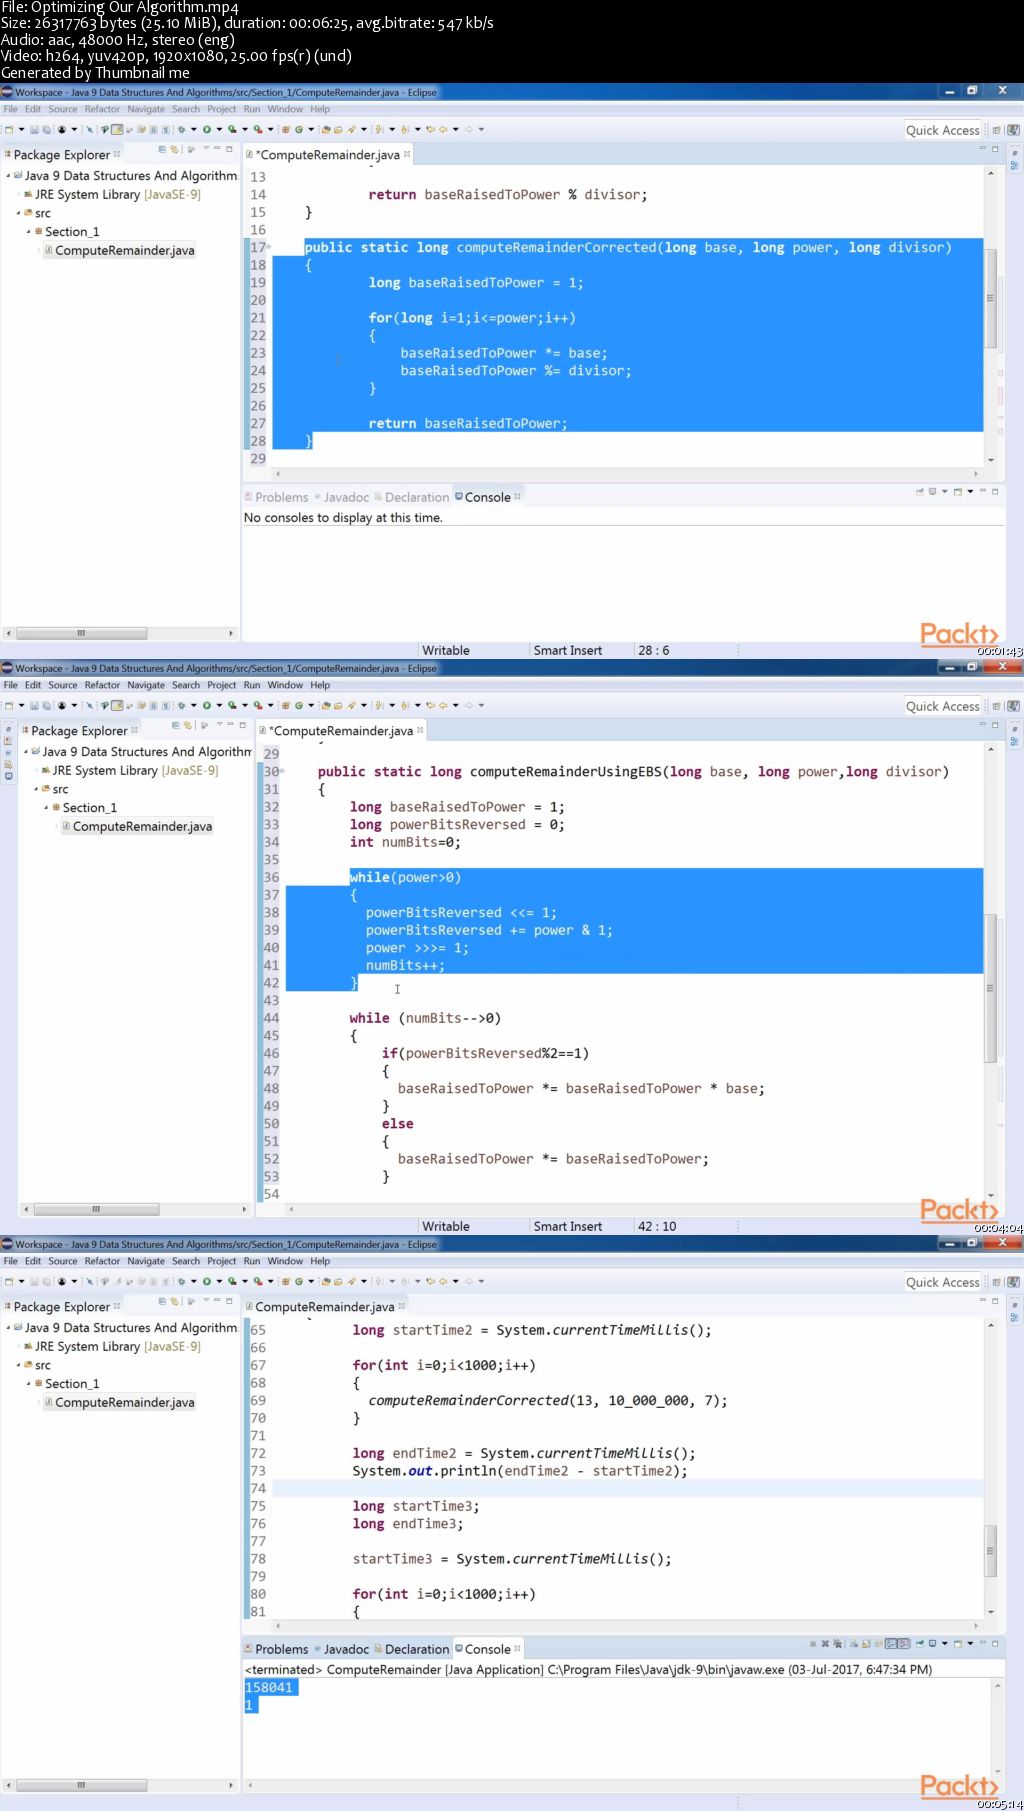
Task: Collapse Section_1 package in the 00:04:04 frame
Action: tap(46, 808)
